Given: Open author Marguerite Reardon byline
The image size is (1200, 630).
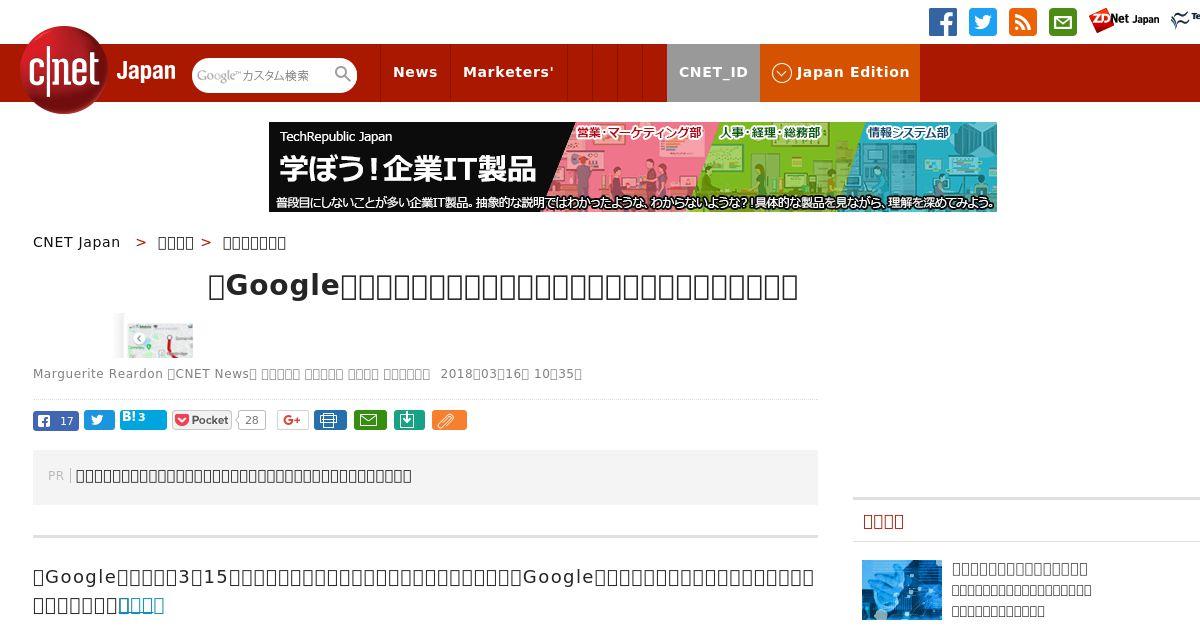Looking at the screenshot, I should click(97, 374).
